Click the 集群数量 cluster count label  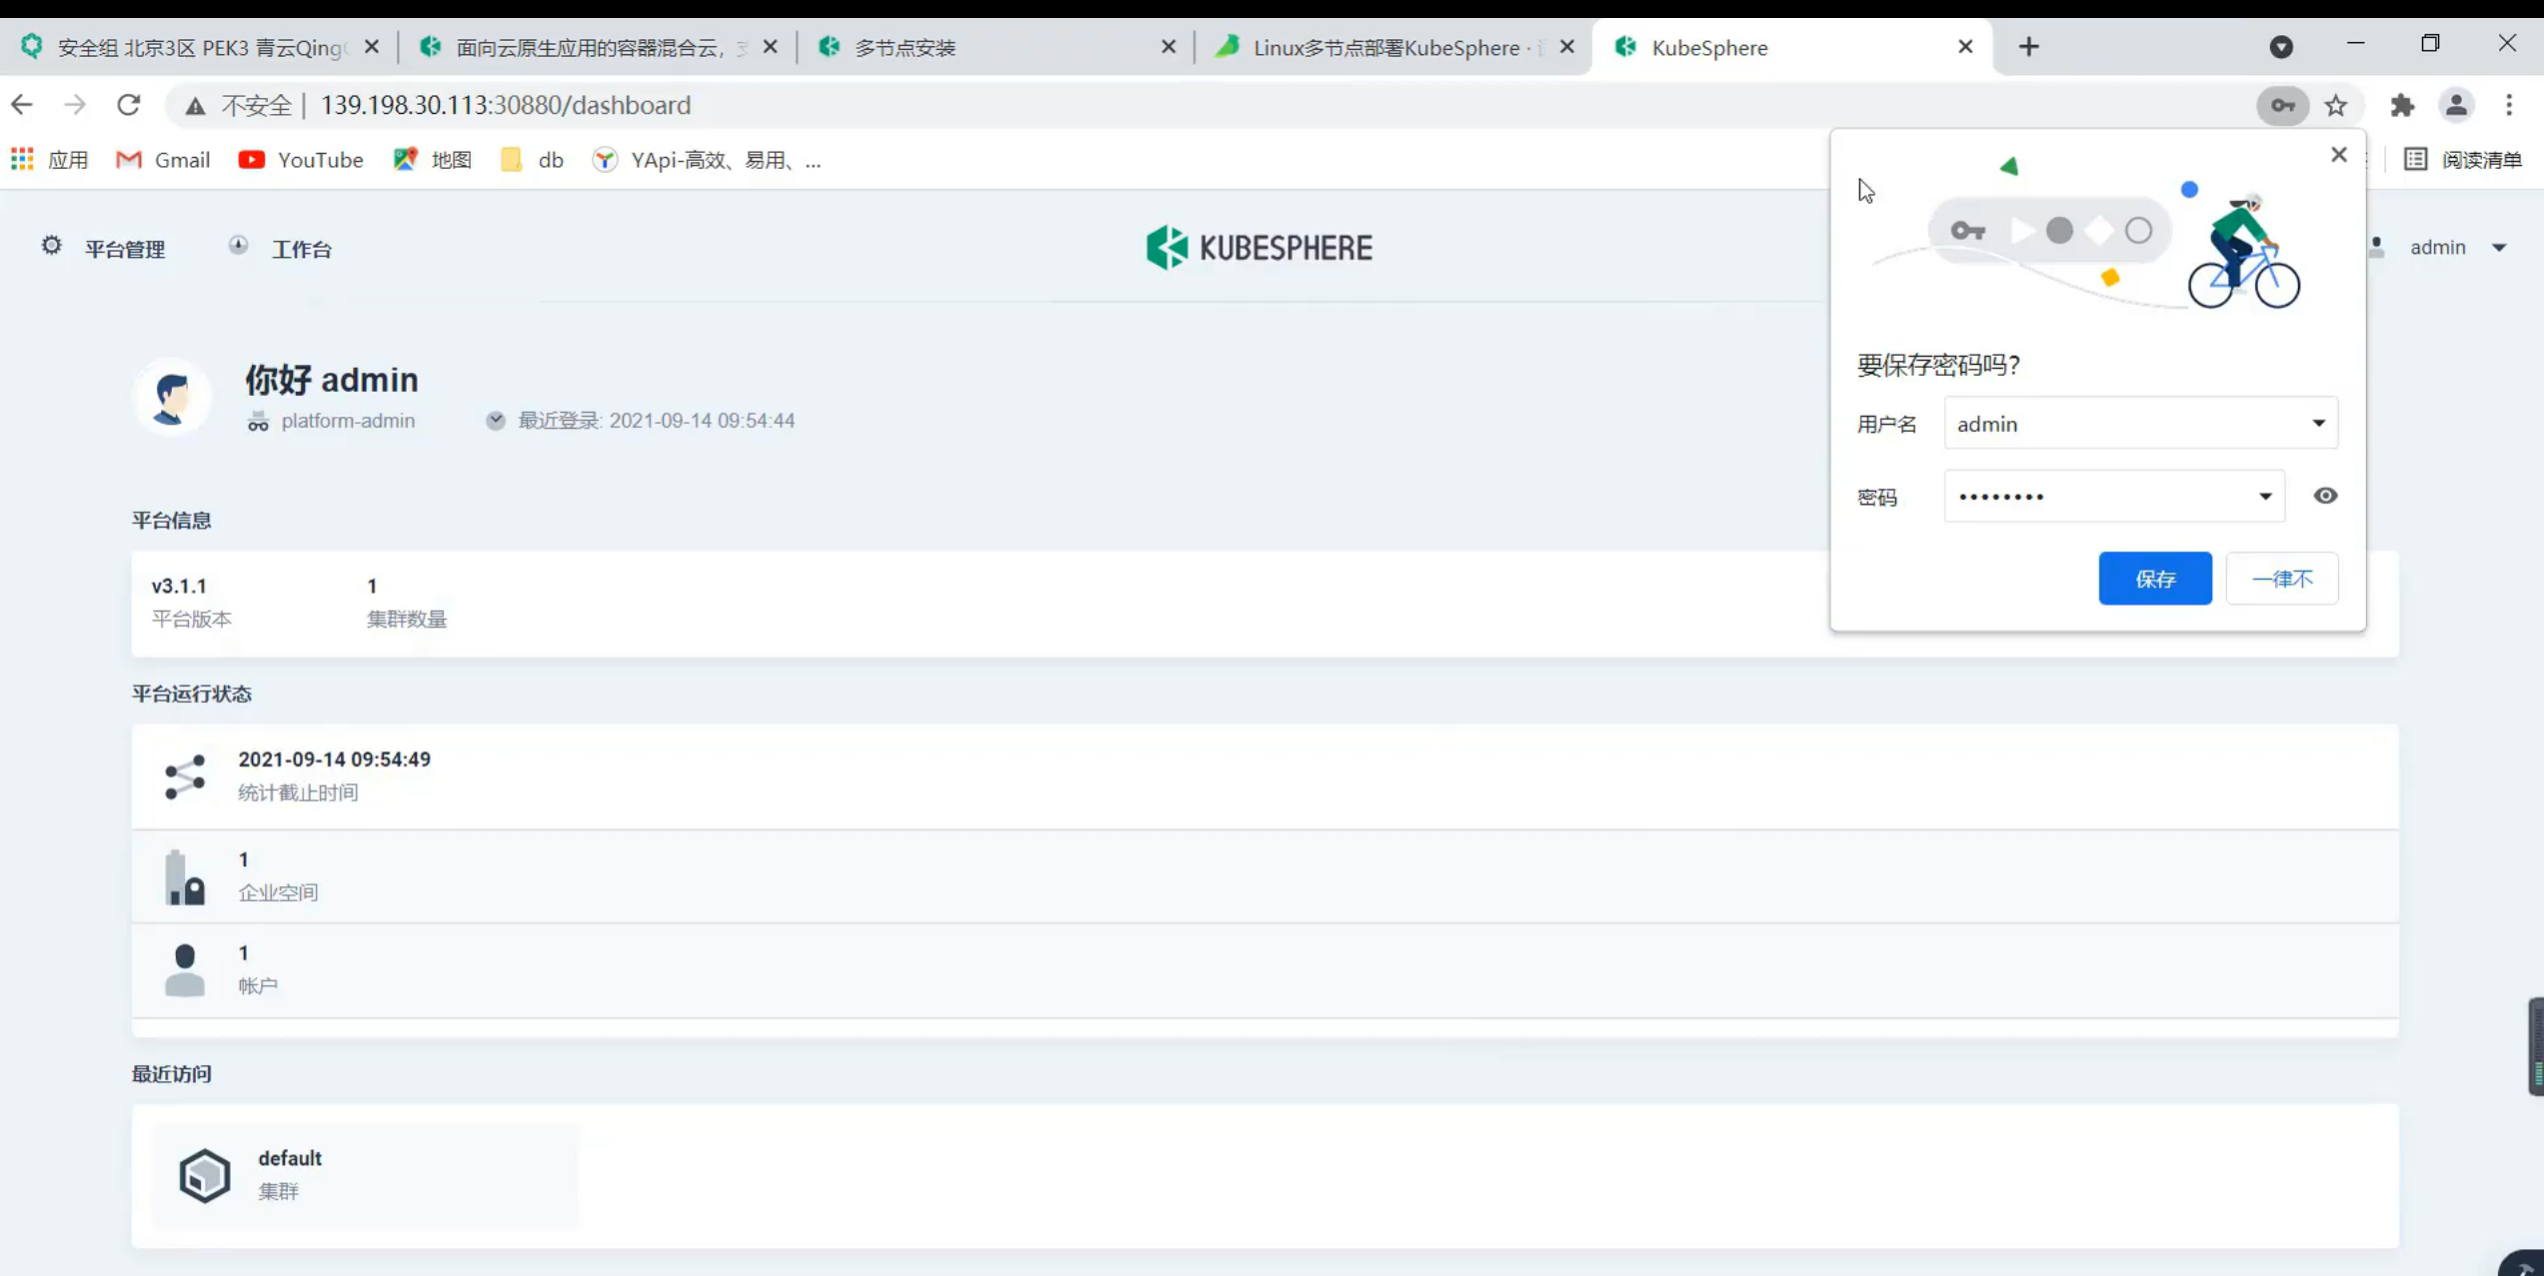click(x=406, y=619)
